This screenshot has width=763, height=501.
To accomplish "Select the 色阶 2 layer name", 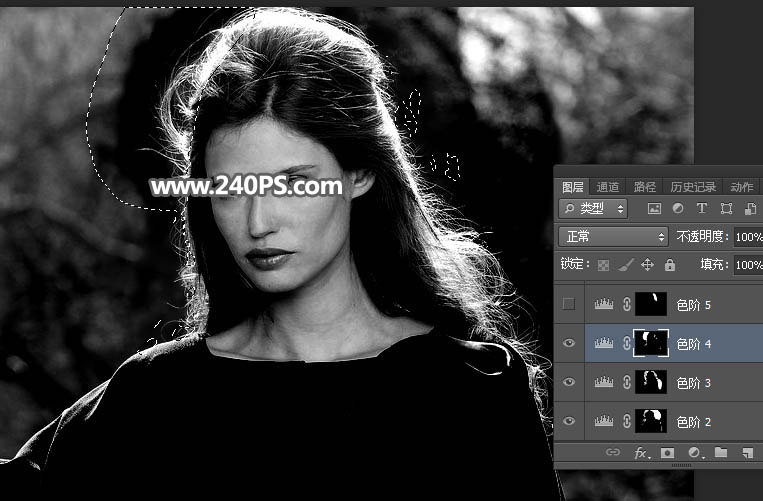I will click(694, 422).
